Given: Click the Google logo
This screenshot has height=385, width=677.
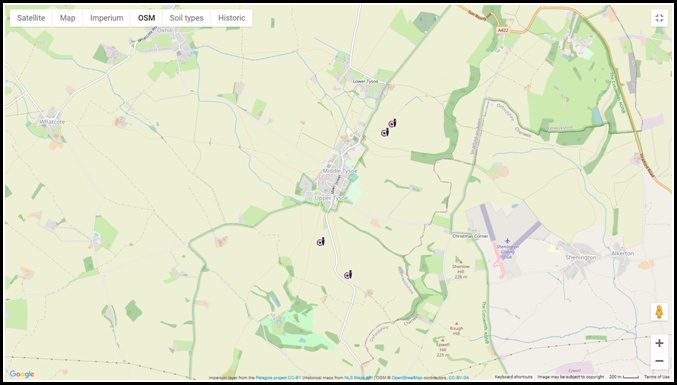Looking at the screenshot, I should [22, 374].
